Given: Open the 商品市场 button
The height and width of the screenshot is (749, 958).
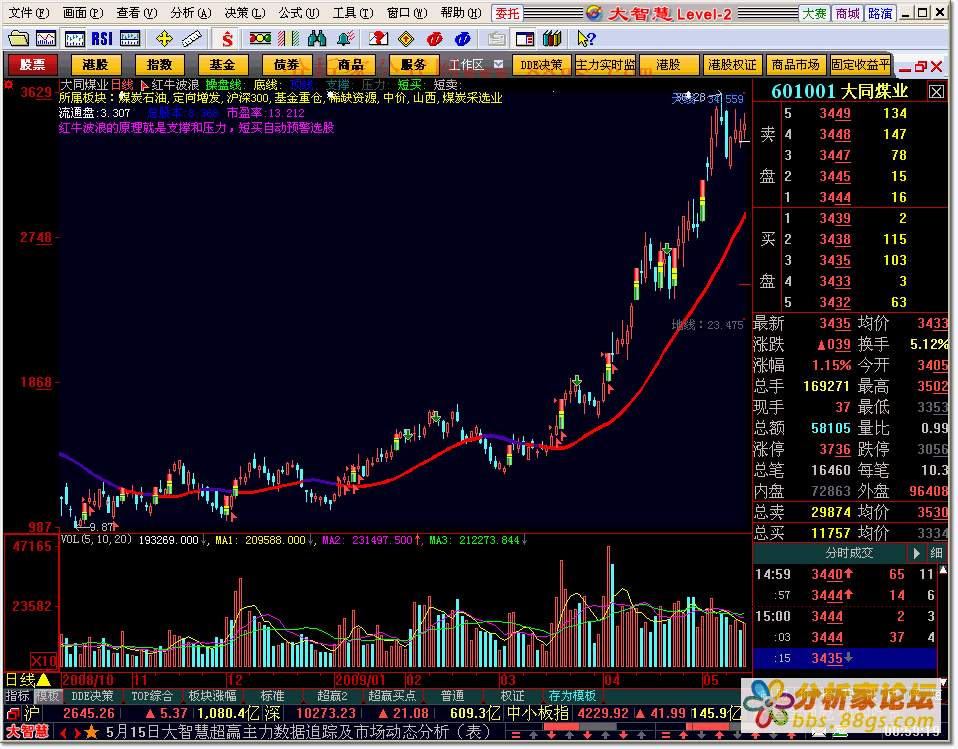Looking at the screenshot, I should coord(795,65).
